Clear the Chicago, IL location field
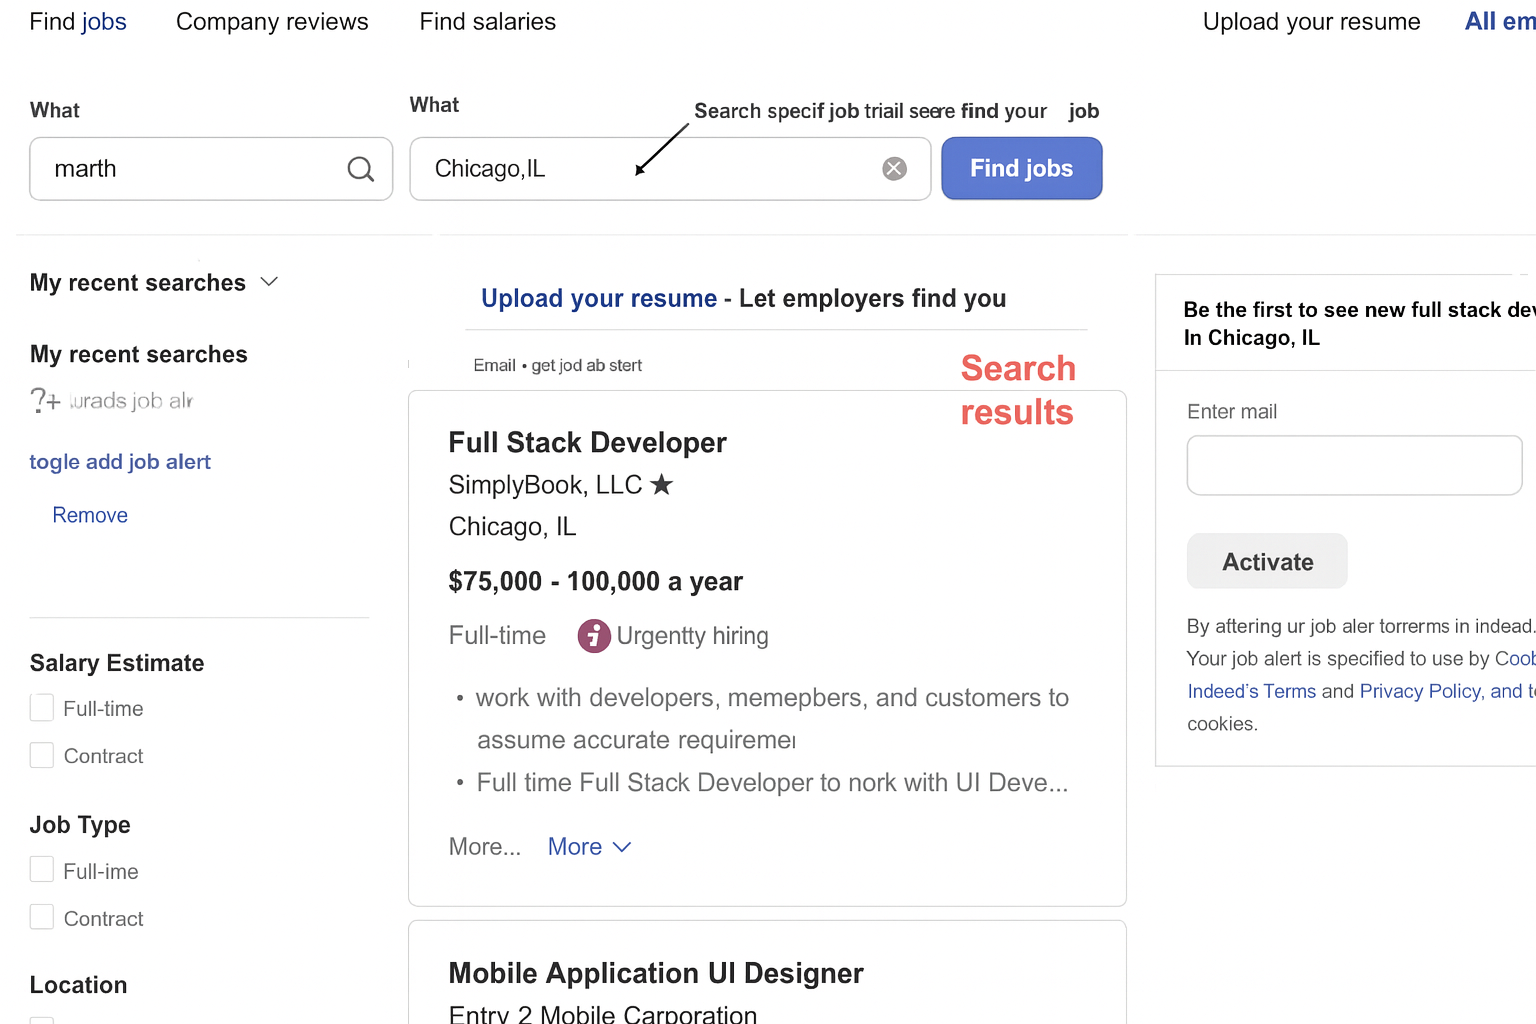Screen dimensions: 1536x1024 pos(894,169)
